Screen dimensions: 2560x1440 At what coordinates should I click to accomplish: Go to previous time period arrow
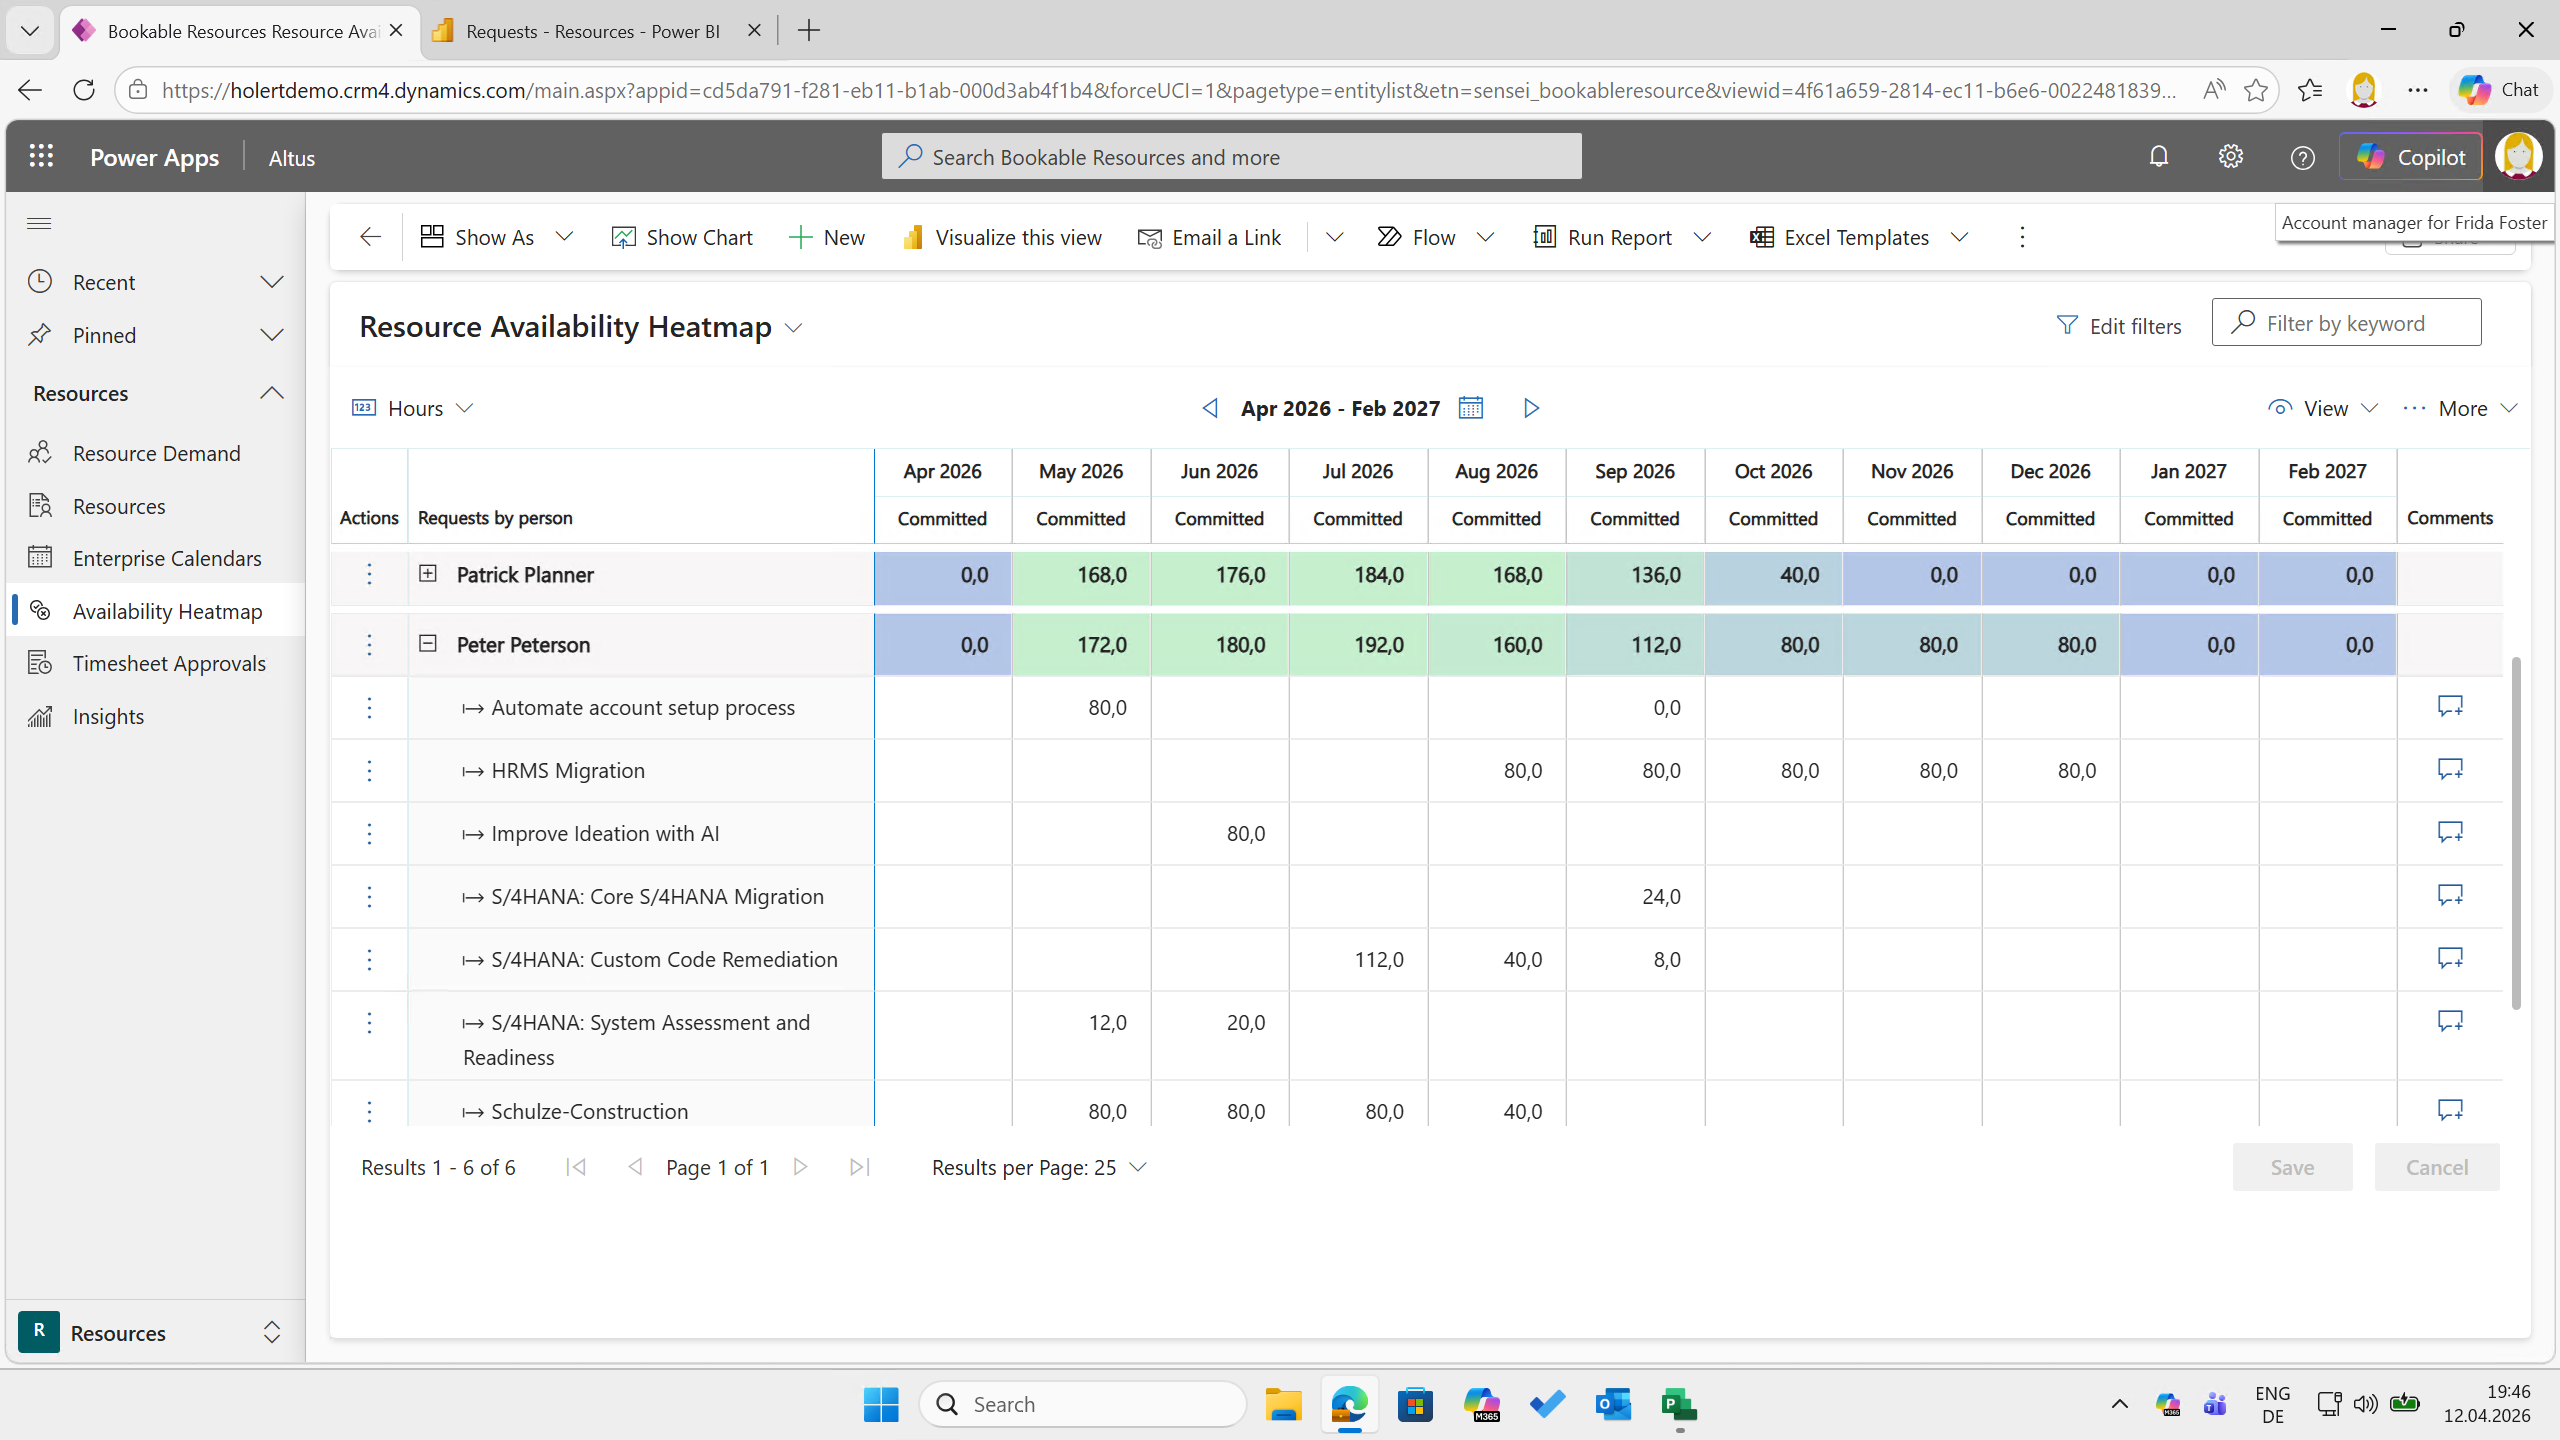(x=1210, y=408)
